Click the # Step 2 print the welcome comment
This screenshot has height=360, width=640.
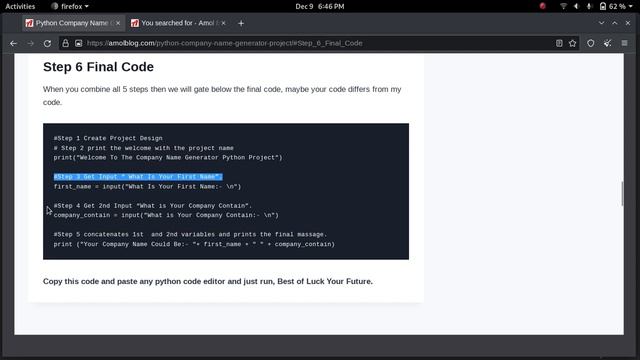(144, 148)
